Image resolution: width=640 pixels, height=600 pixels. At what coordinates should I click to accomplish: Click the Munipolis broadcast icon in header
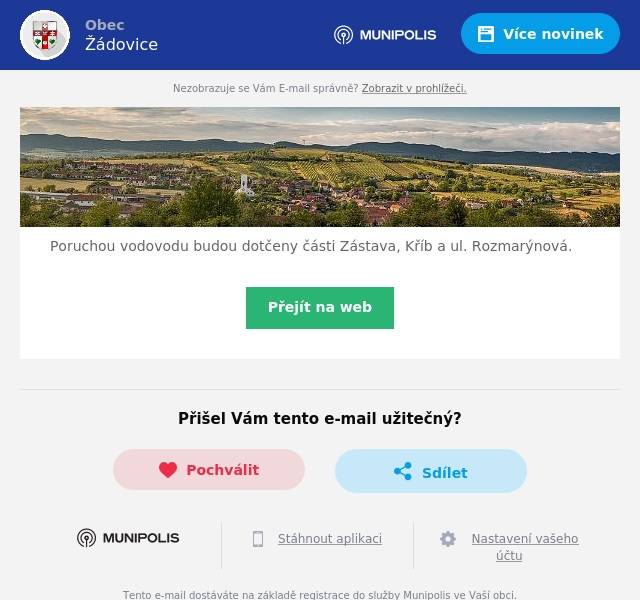click(343, 35)
